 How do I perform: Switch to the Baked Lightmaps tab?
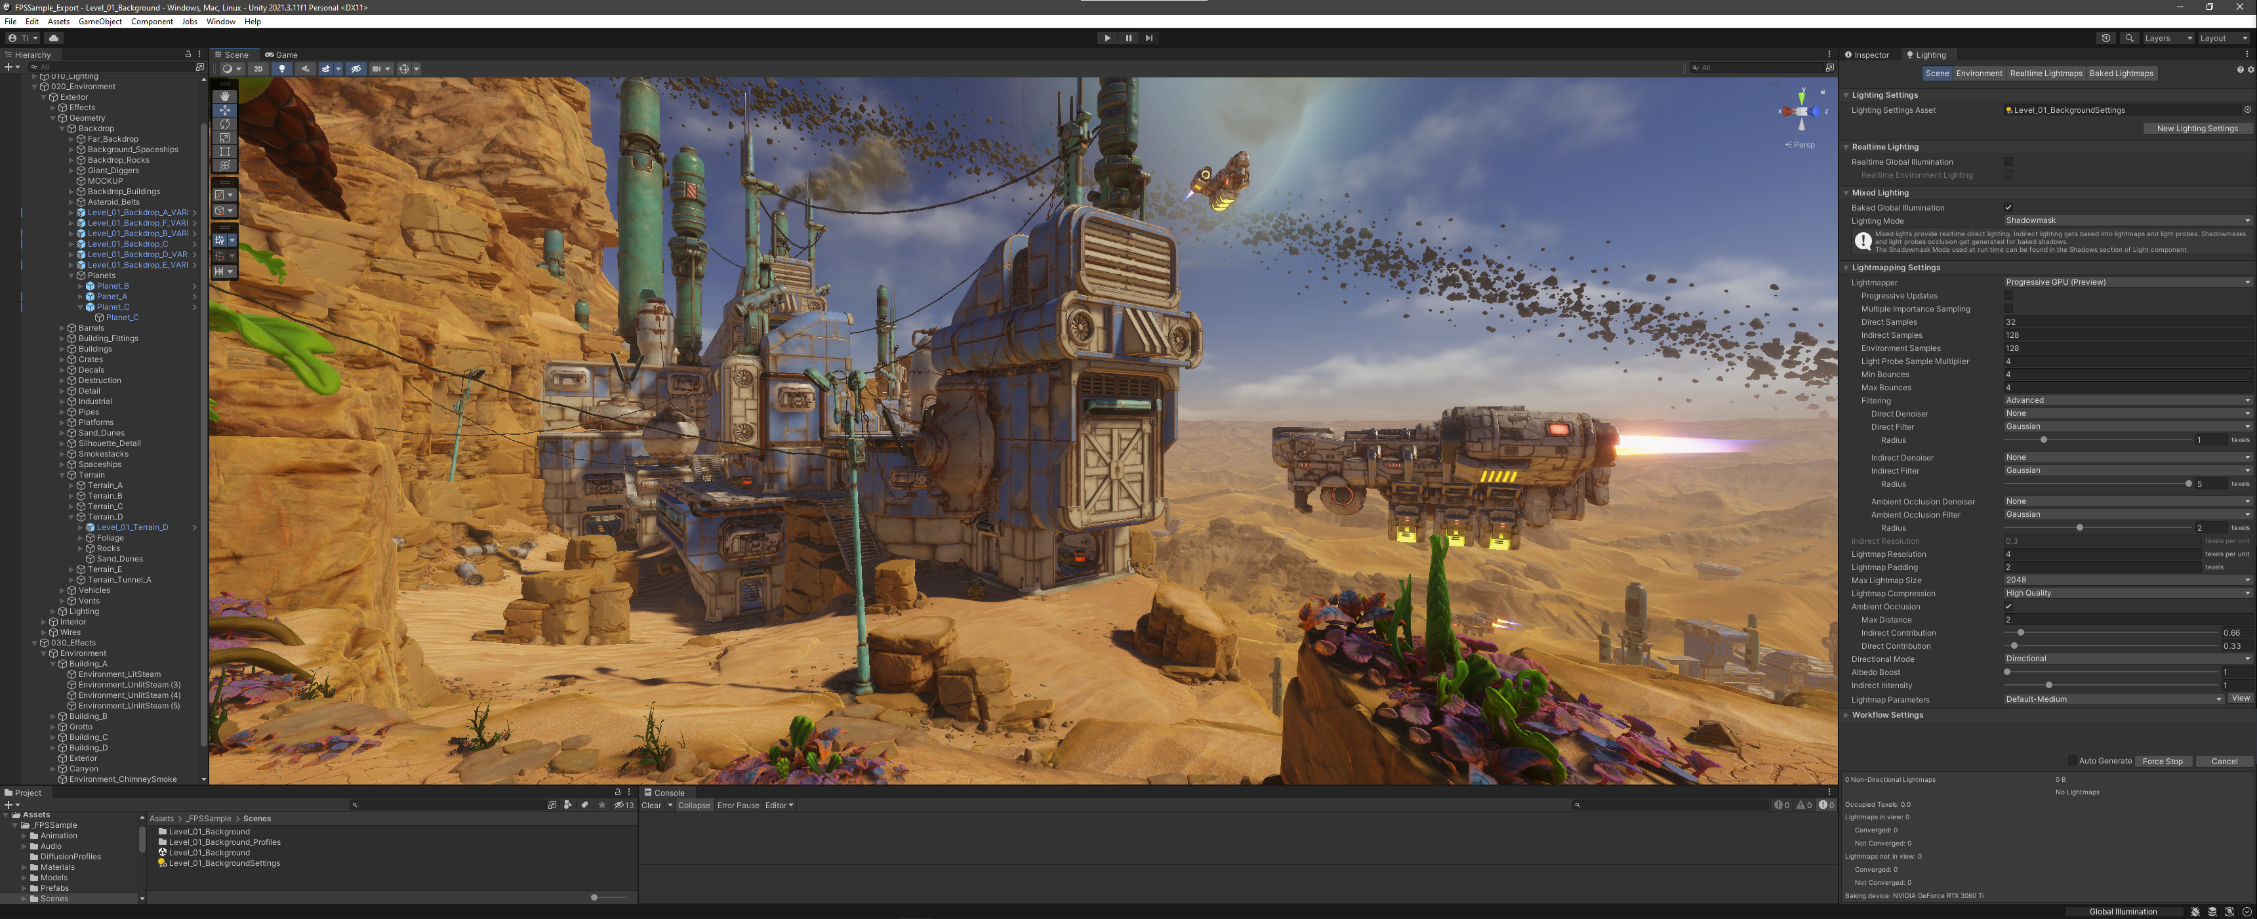click(2121, 73)
